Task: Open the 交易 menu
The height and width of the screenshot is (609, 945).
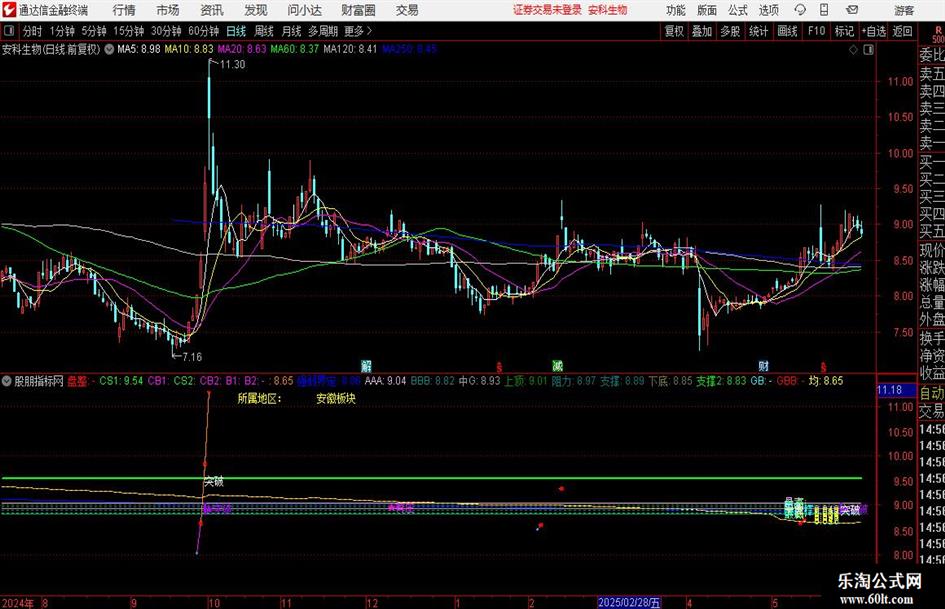Action: pos(407,10)
